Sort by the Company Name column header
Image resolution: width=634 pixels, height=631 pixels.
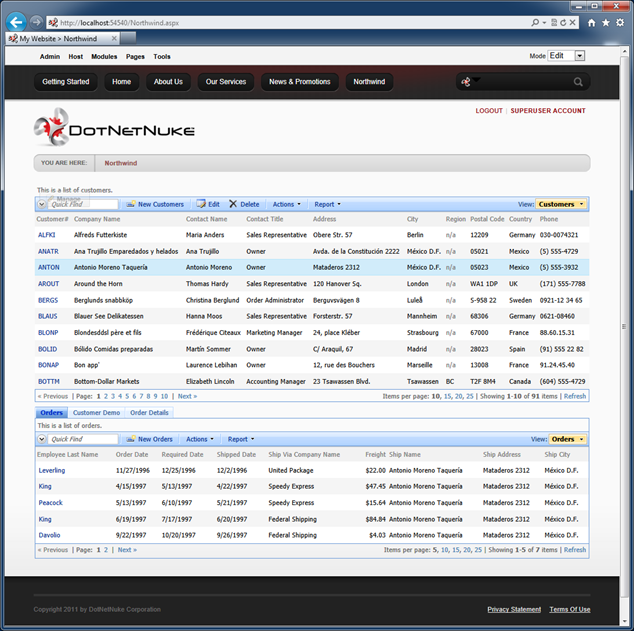pos(97,219)
